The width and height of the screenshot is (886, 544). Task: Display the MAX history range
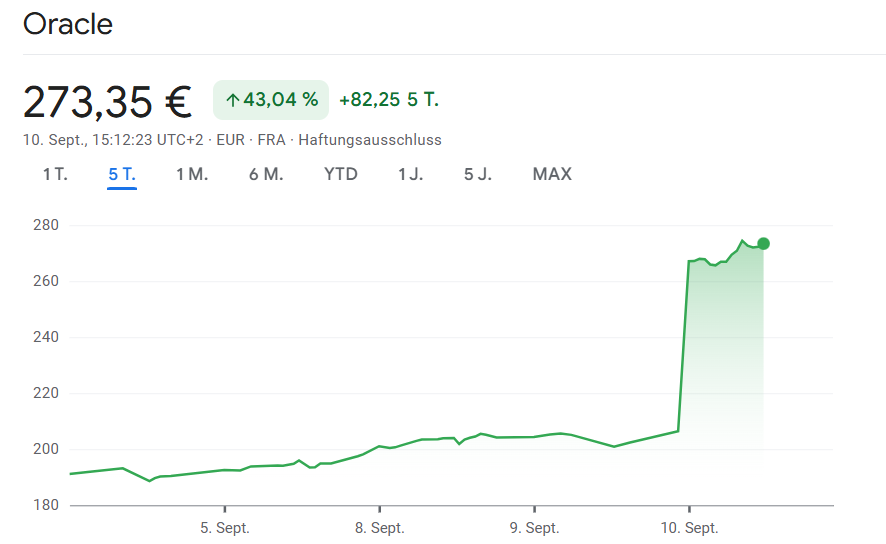pos(552,174)
